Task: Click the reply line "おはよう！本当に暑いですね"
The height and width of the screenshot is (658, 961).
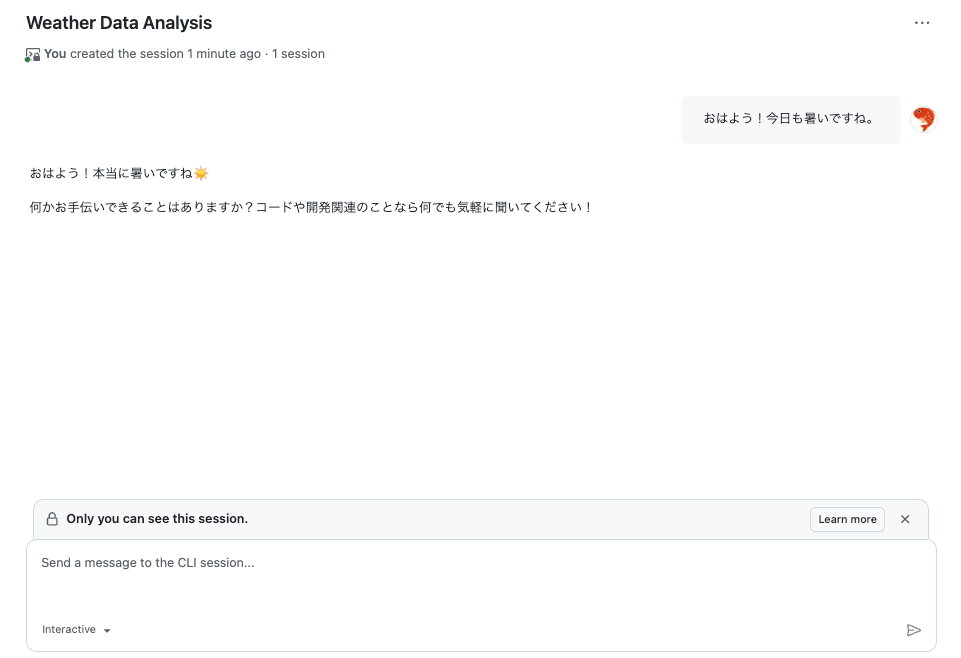Action: click(111, 174)
